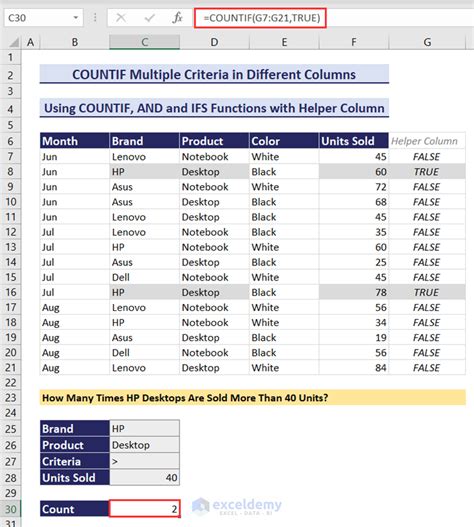Image resolution: width=474 pixels, height=527 pixels.
Task: Click the criteria Units Sold value 40
Action: (145, 478)
